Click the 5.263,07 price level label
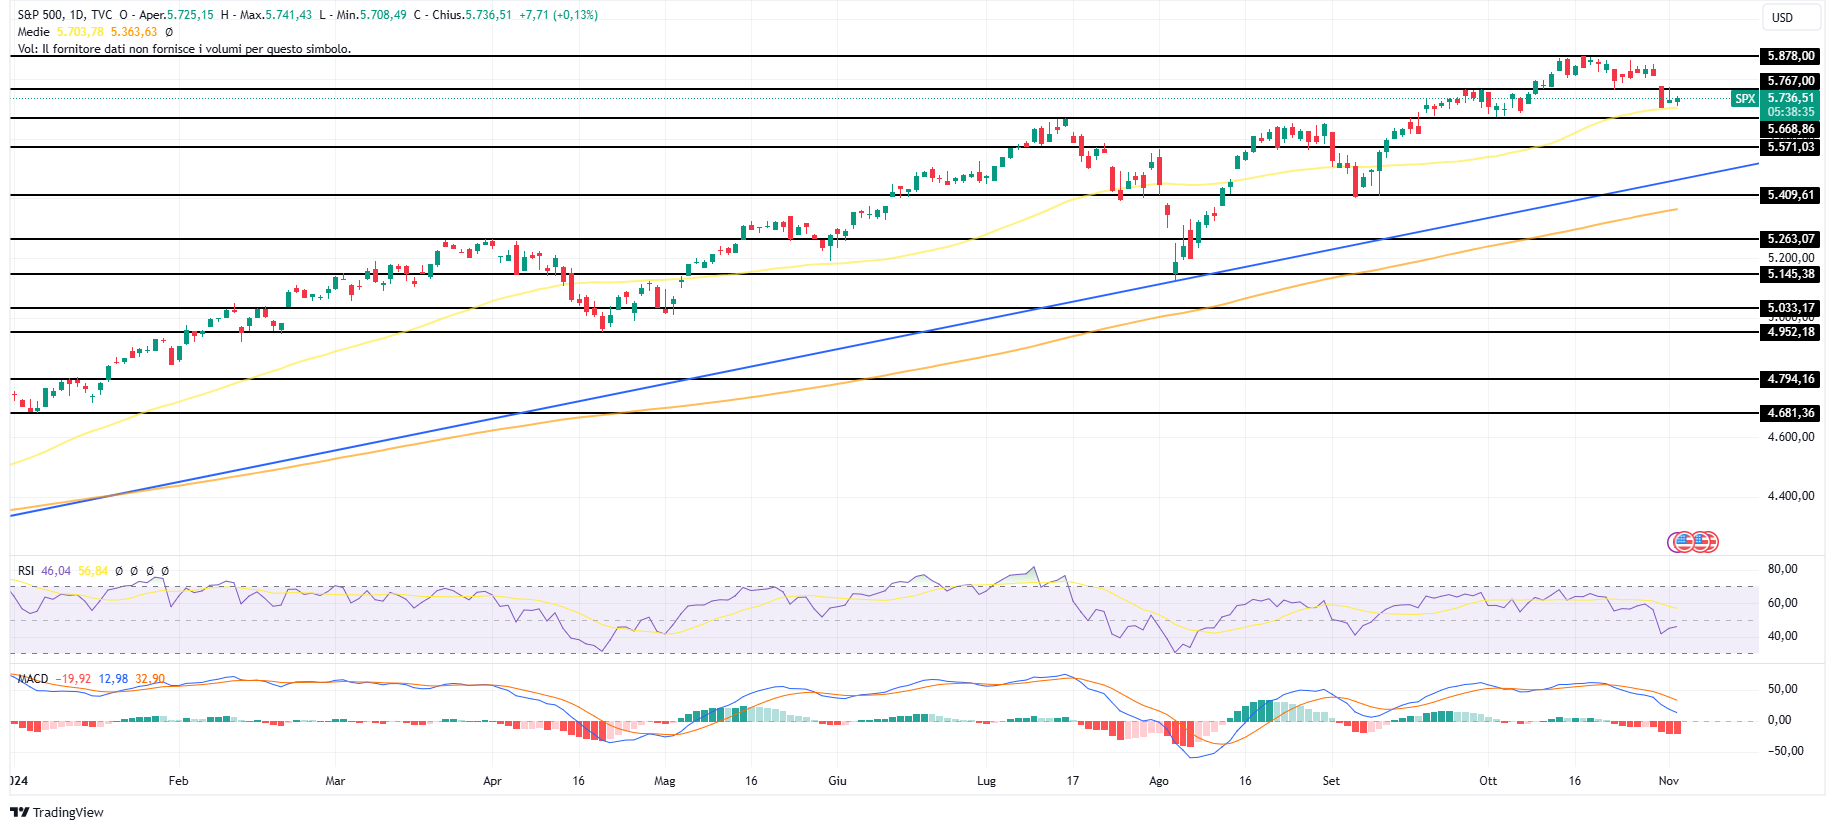 (x=1790, y=239)
